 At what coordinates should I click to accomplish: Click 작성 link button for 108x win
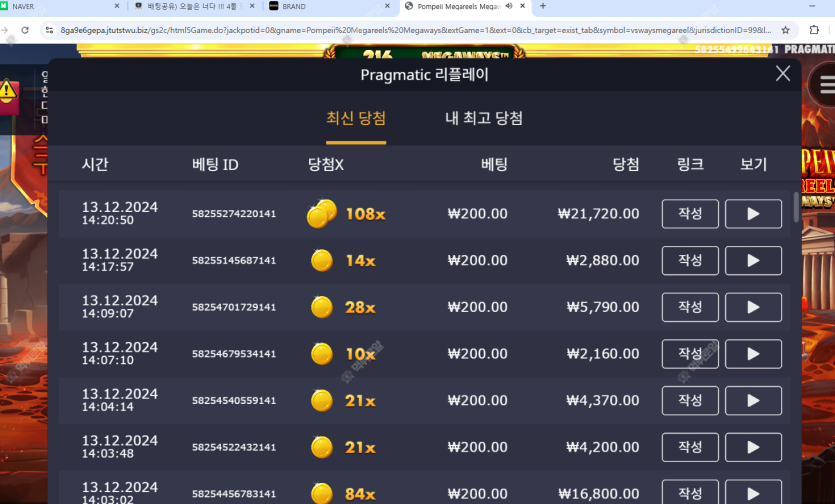(690, 214)
